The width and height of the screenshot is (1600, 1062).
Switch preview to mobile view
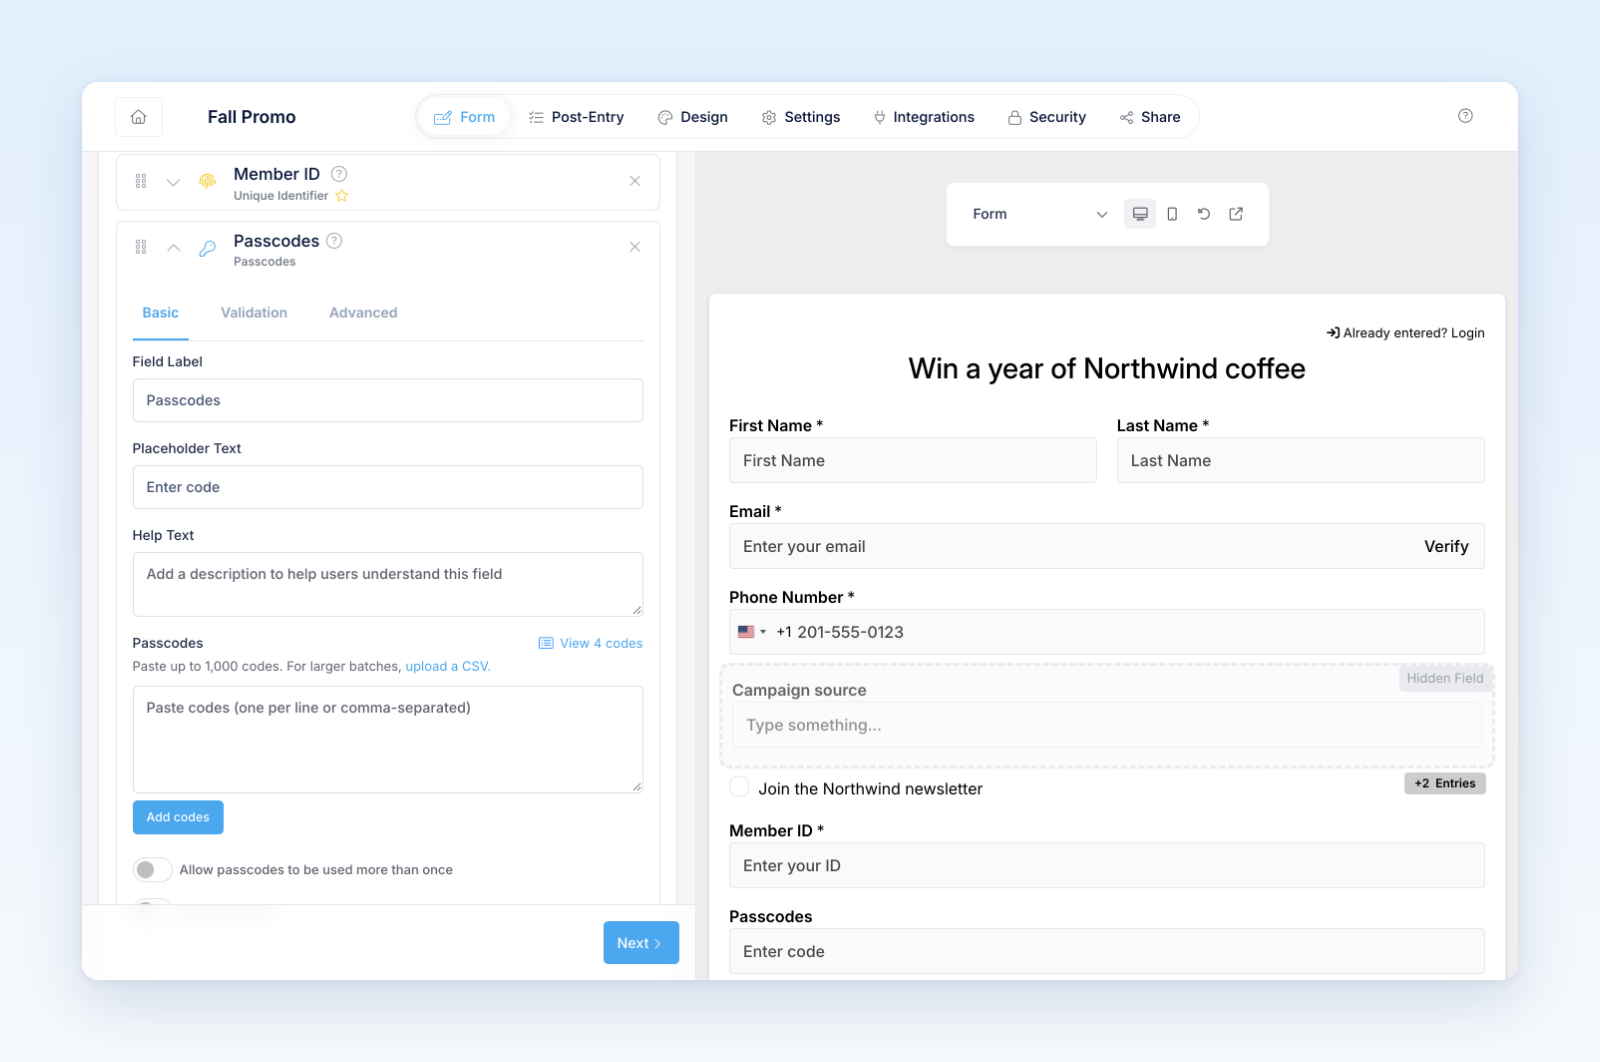[x=1172, y=214]
